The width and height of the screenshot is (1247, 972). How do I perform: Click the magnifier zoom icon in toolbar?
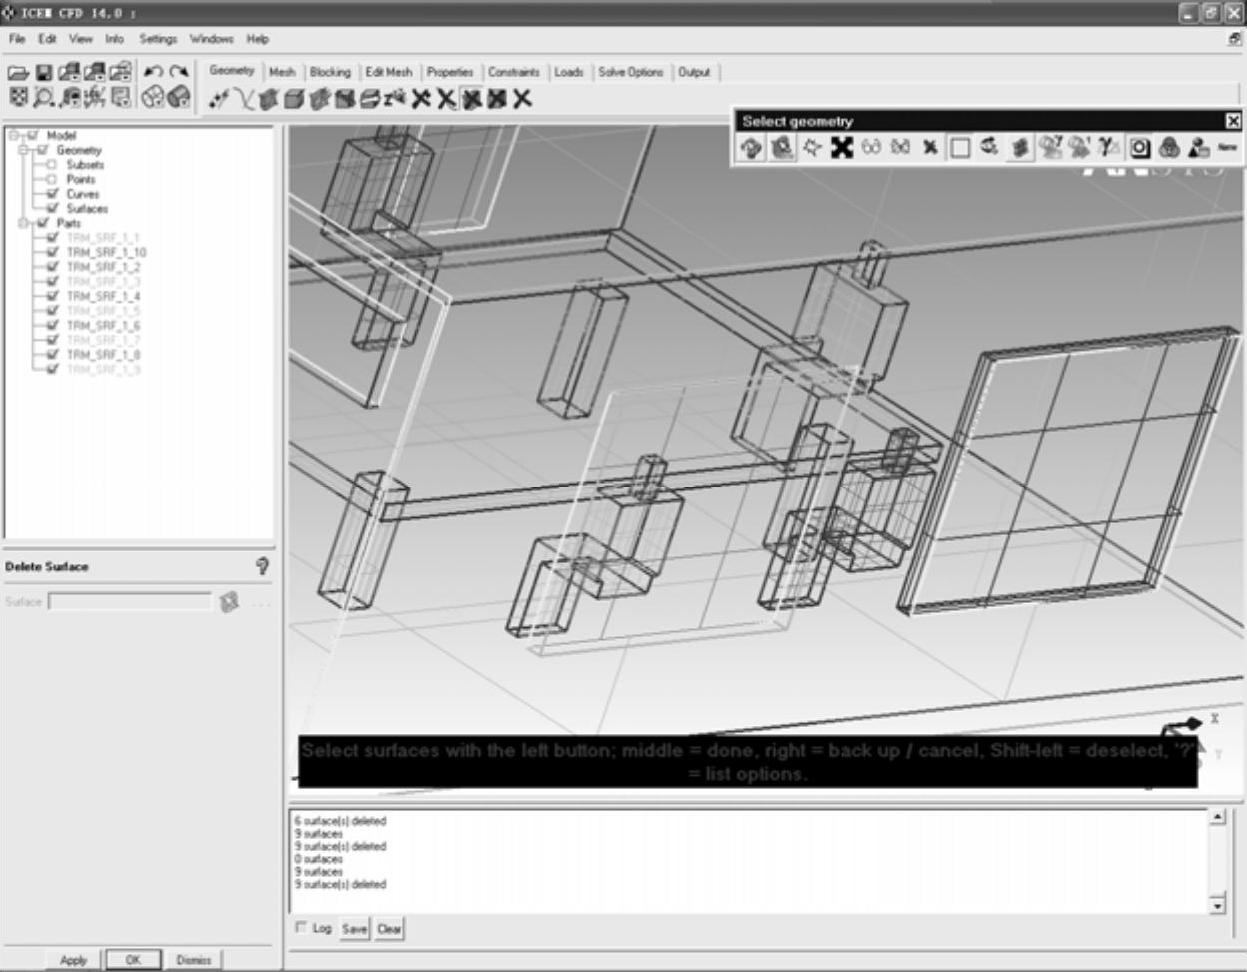[x=43, y=98]
